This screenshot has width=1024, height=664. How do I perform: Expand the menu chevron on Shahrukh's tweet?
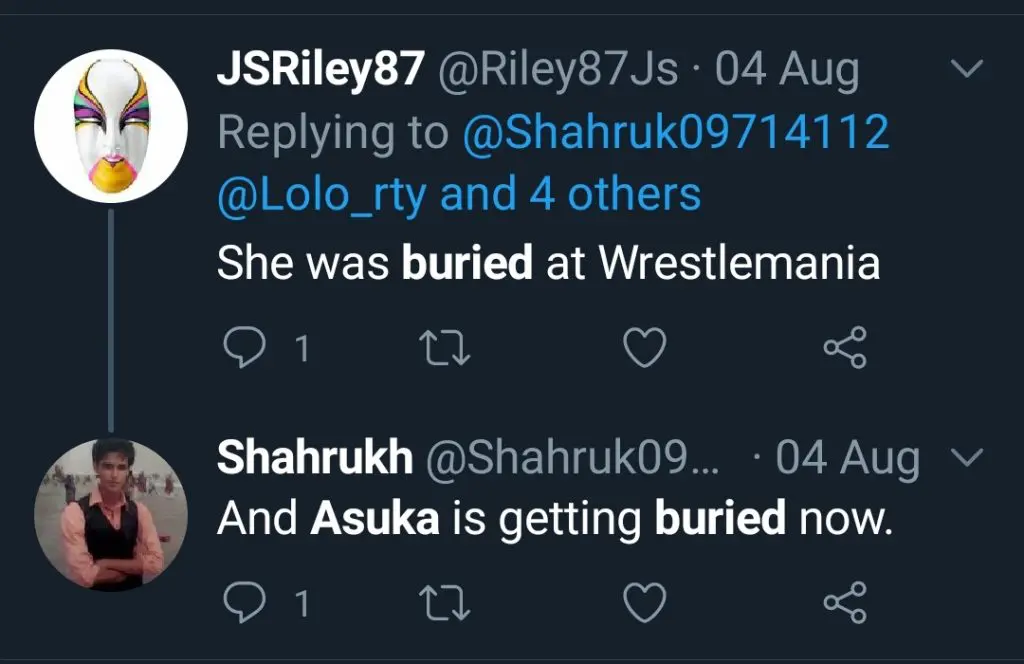pos(967,457)
